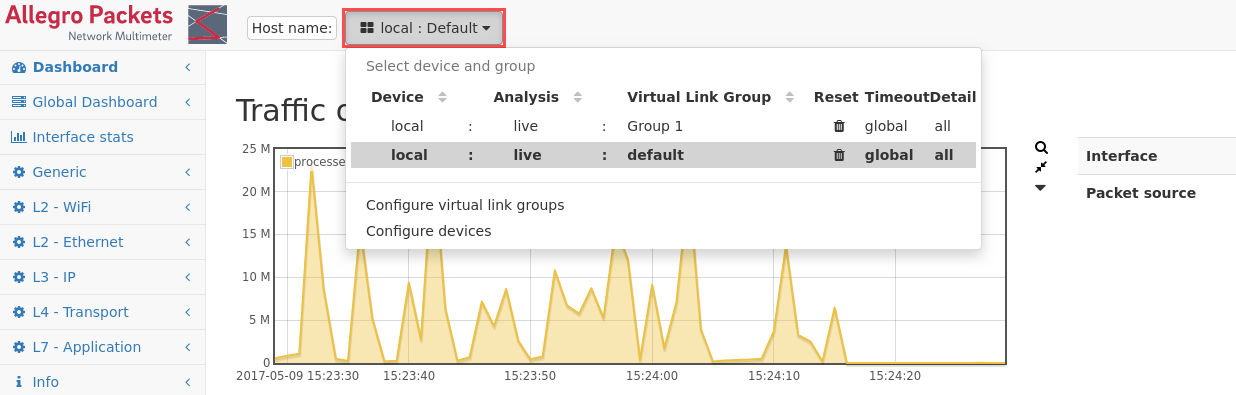Select the local live Group 1 row
Viewport: 1236px width, 395px height.
tap(663, 126)
